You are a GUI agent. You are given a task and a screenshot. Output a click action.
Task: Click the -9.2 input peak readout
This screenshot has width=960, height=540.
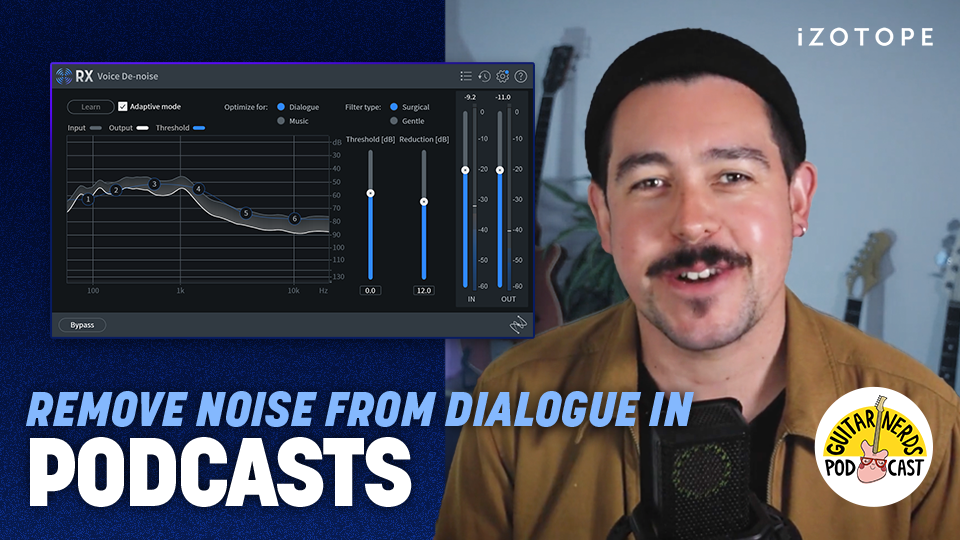click(x=470, y=97)
